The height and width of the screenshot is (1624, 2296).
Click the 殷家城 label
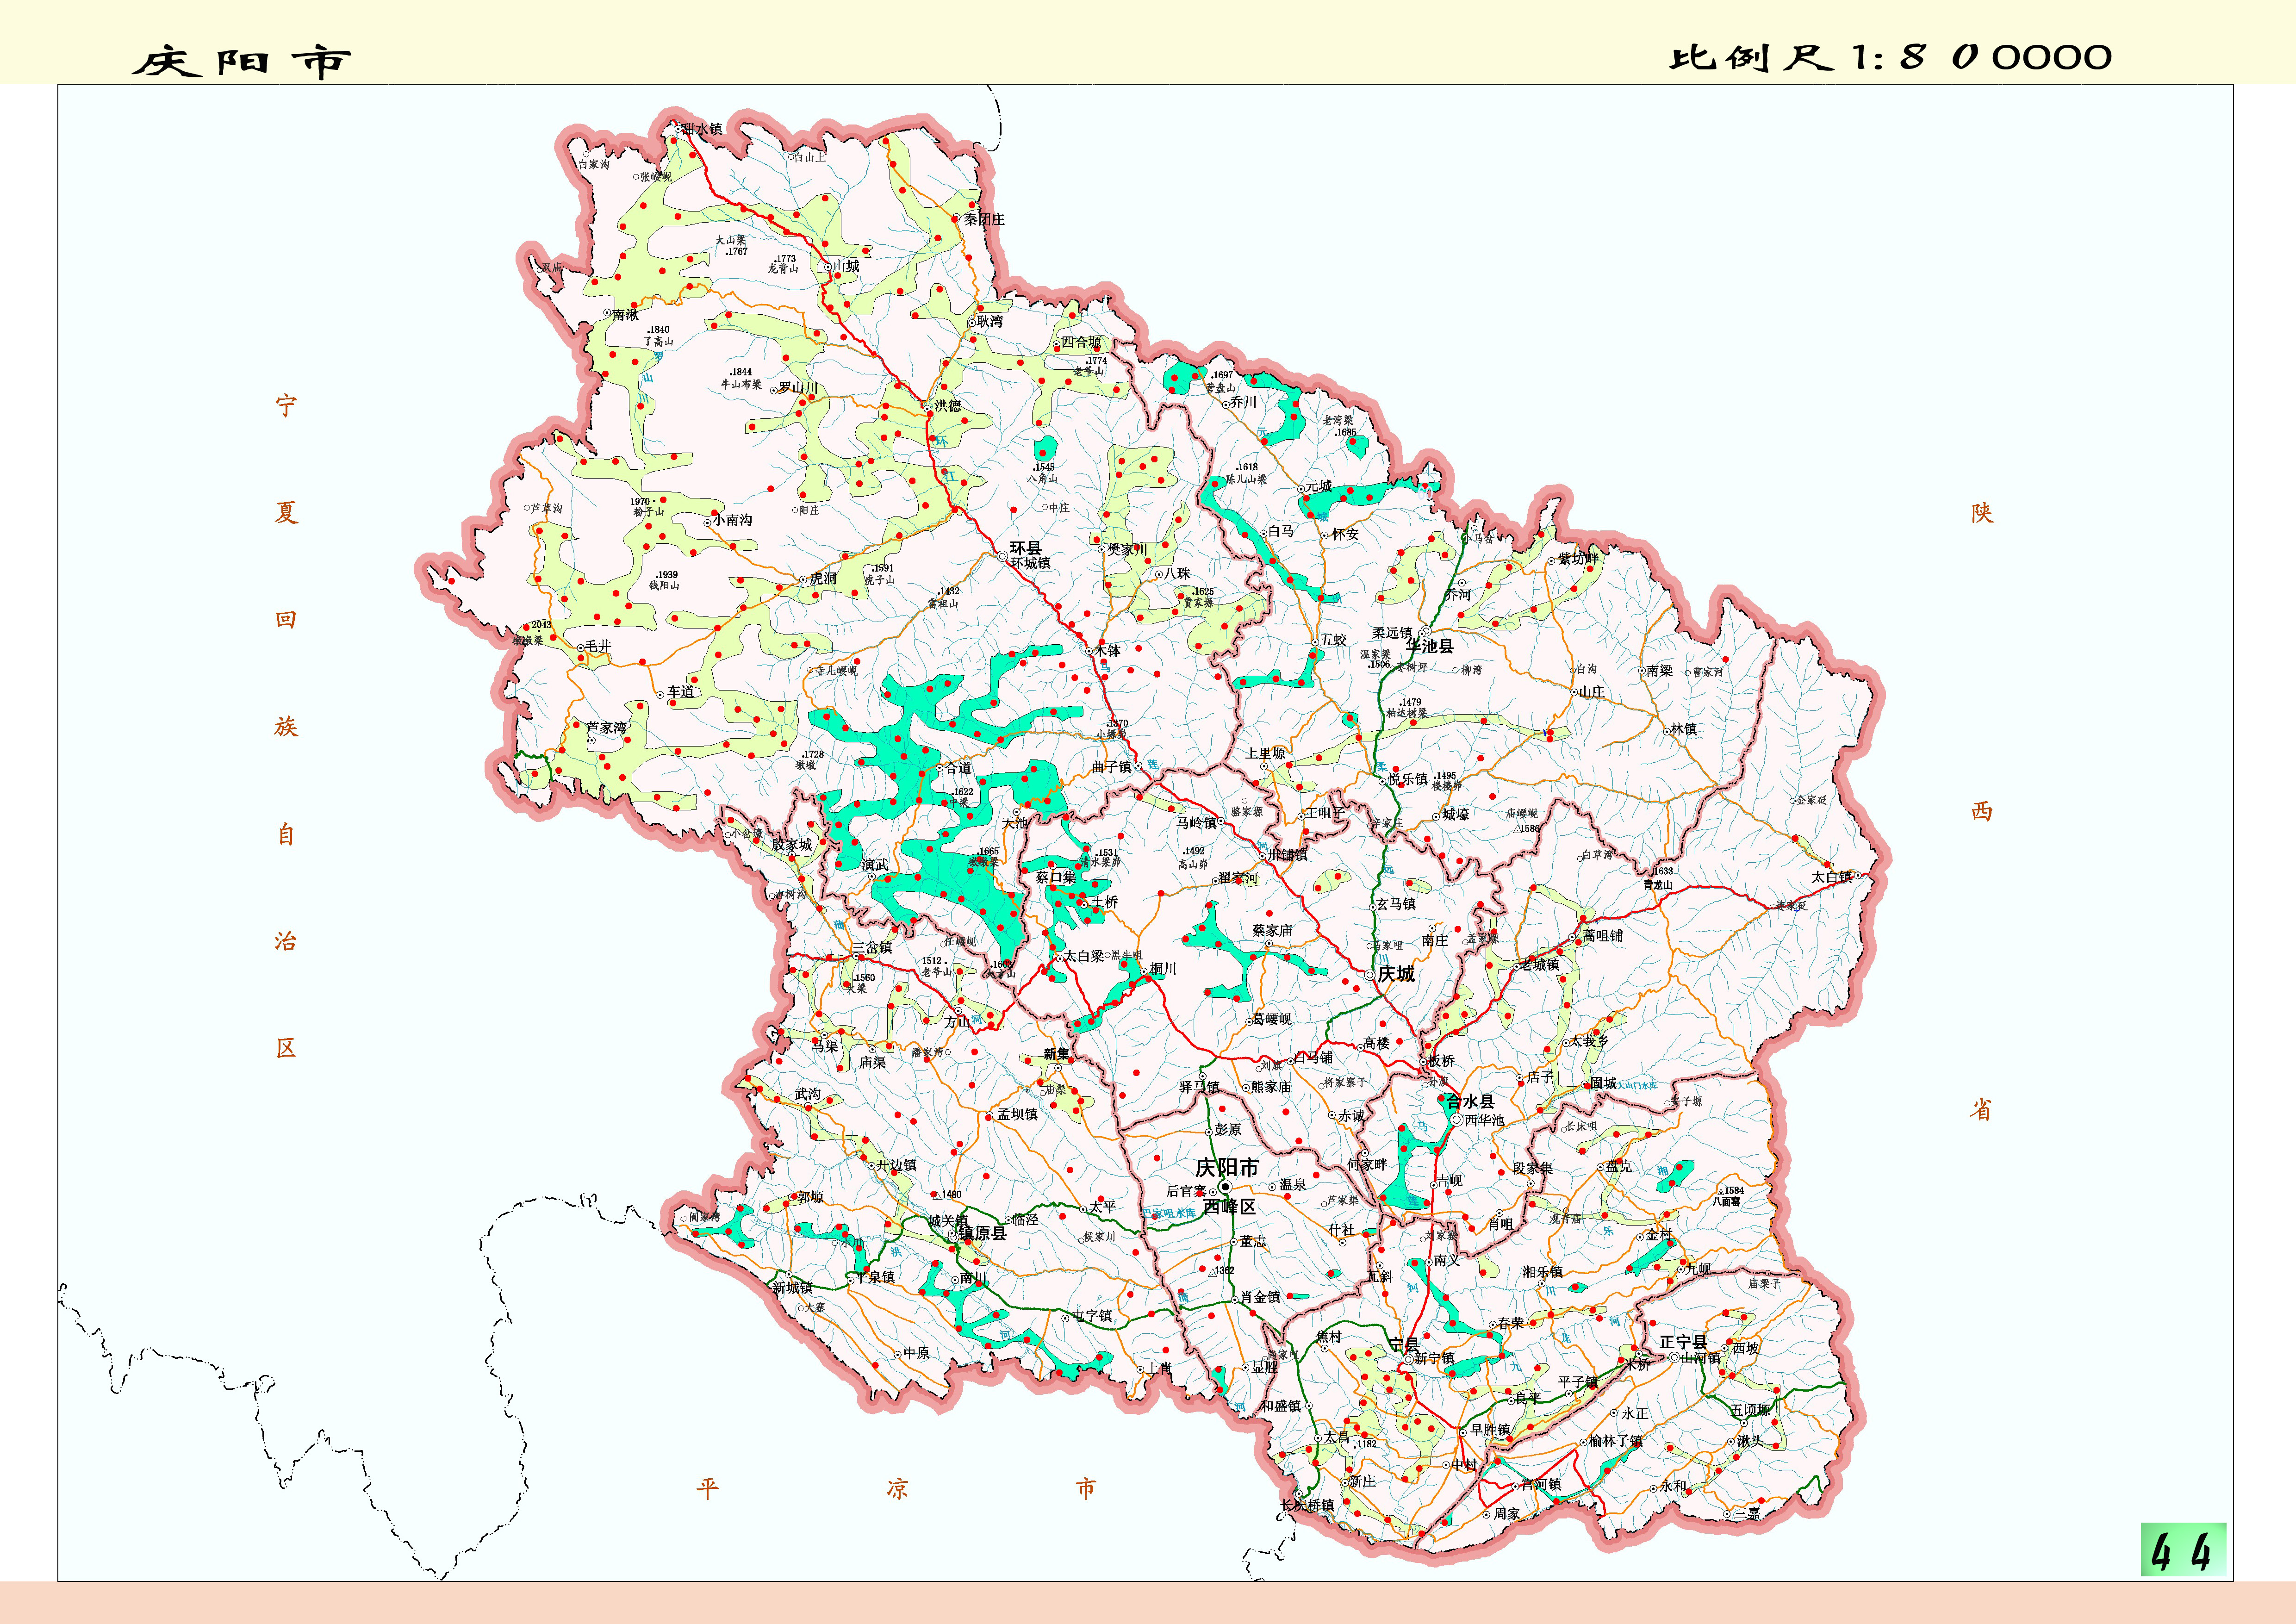pyautogui.click(x=791, y=845)
